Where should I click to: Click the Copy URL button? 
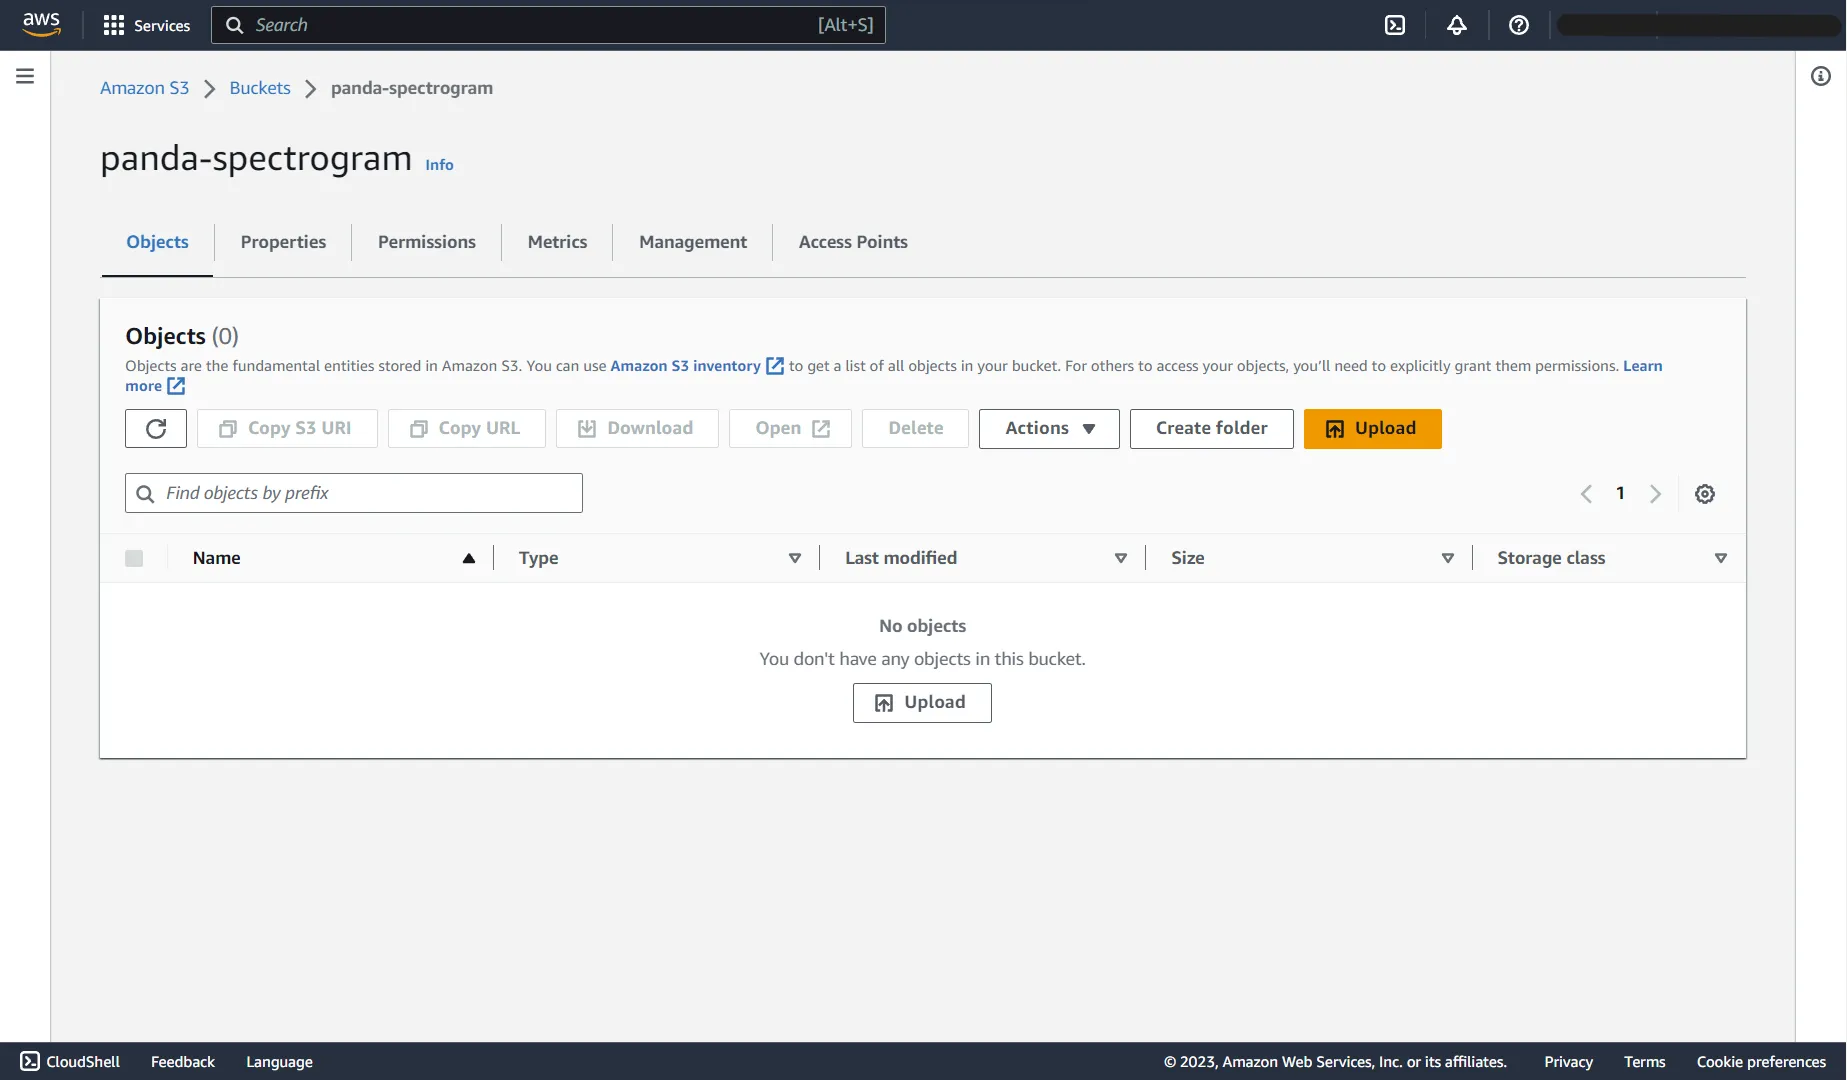[467, 429]
